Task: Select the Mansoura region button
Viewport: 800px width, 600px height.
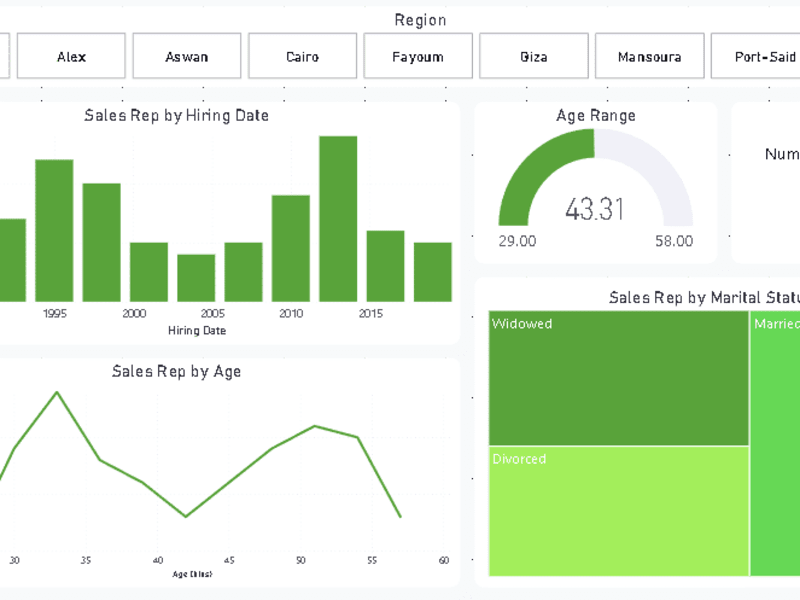Action: [649, 56]
